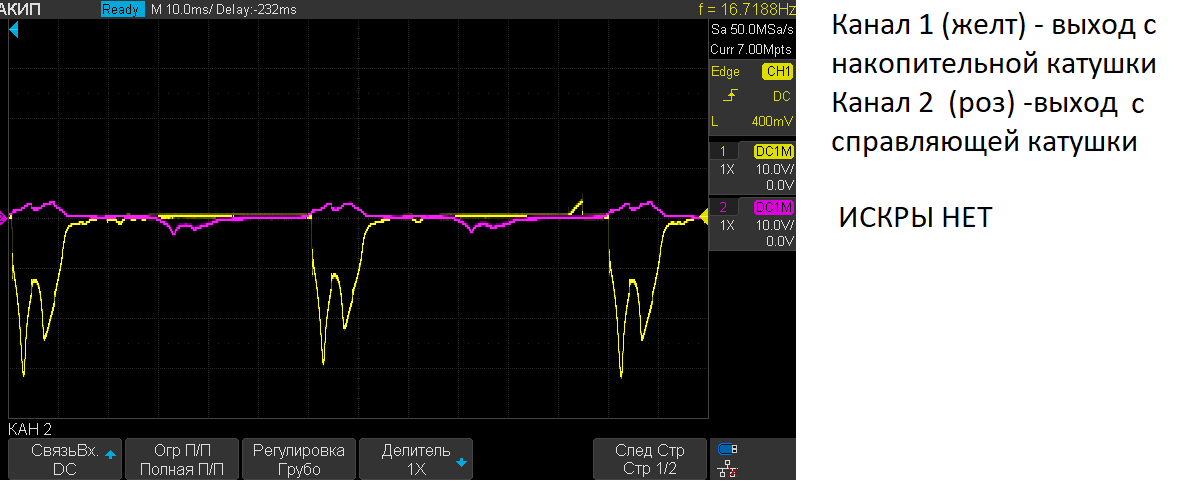1178x484 pixels.
Task: Click the blue trigger delay arrow marker
Action: click(x=13, y=30)
